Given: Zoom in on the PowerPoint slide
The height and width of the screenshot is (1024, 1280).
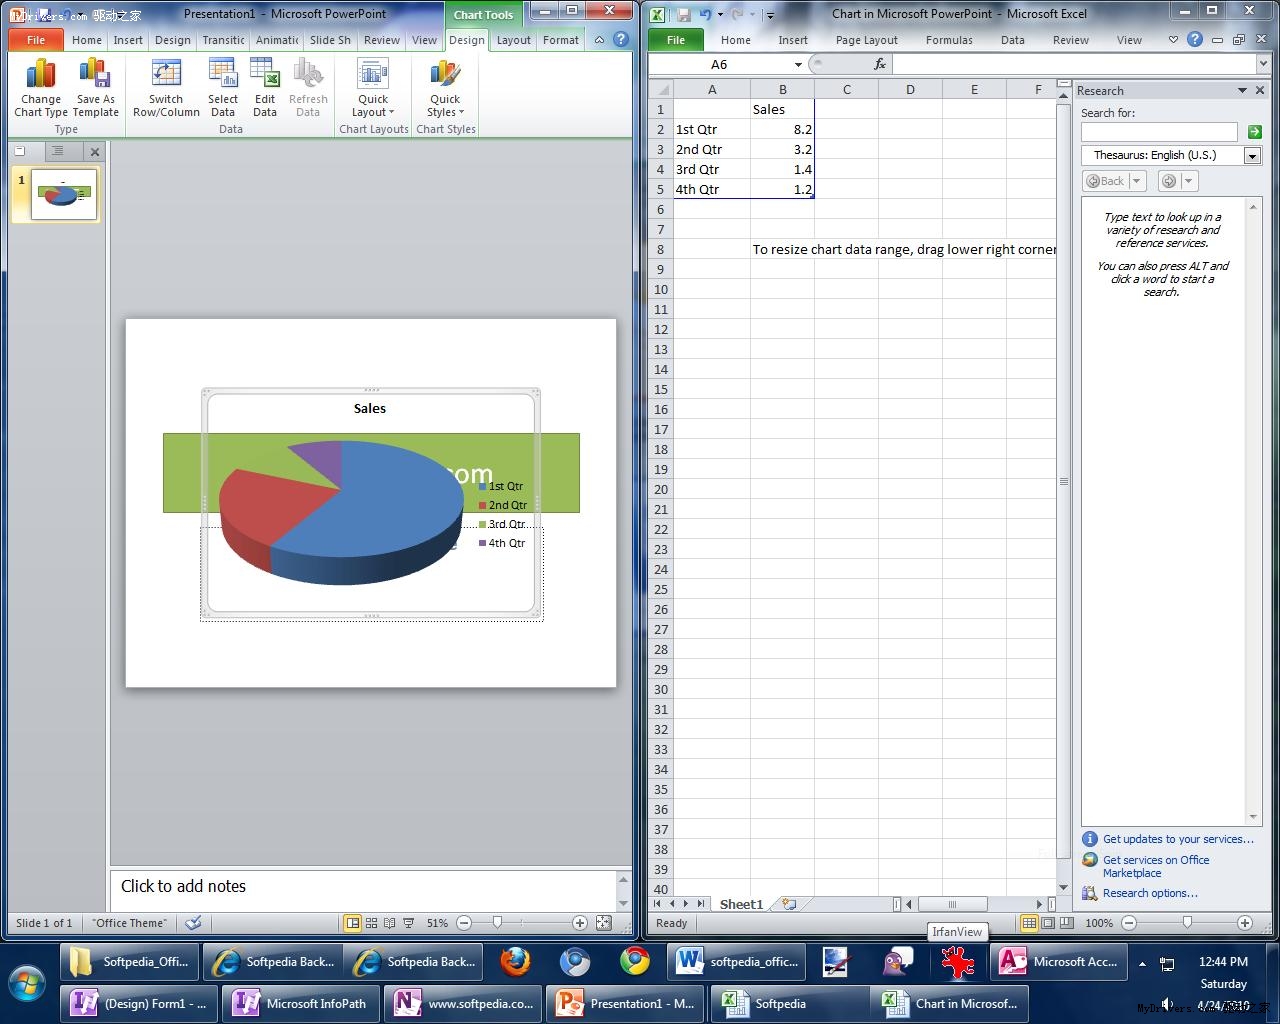Looking at the screenshot, I should 579,923.
